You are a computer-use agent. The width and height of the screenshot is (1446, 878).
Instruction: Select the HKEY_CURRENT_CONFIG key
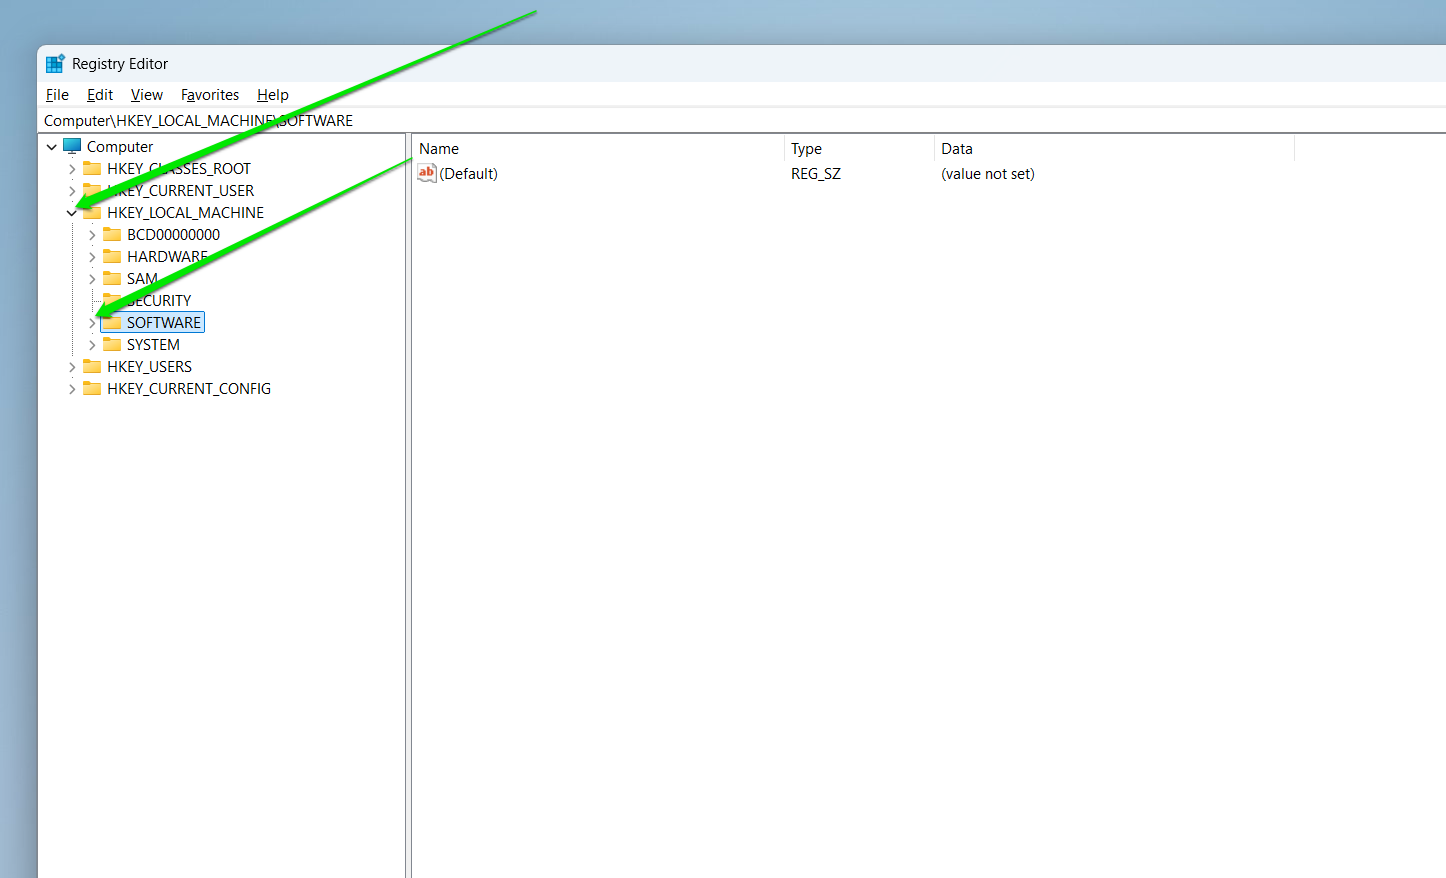click(x=189, y=388)
